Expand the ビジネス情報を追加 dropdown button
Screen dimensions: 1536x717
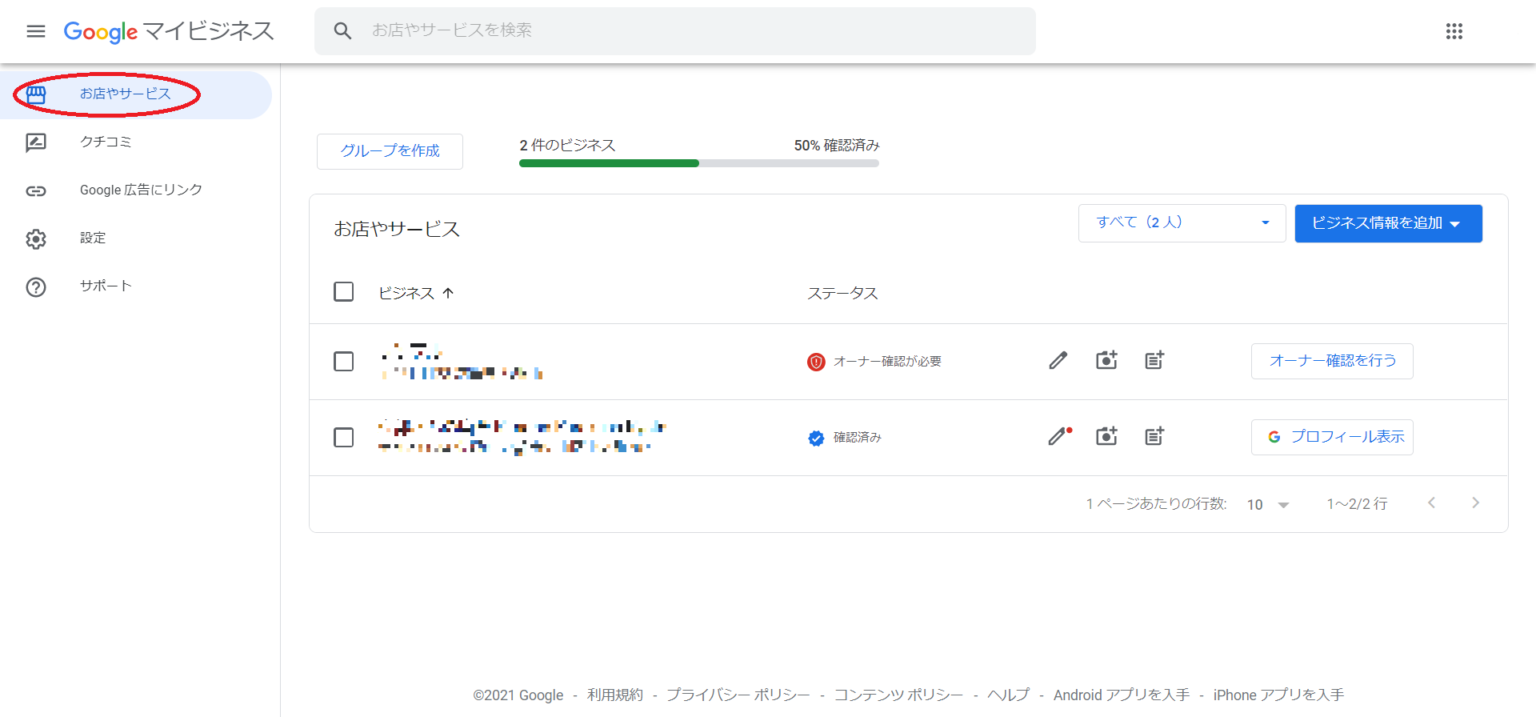coord(1387,224)
